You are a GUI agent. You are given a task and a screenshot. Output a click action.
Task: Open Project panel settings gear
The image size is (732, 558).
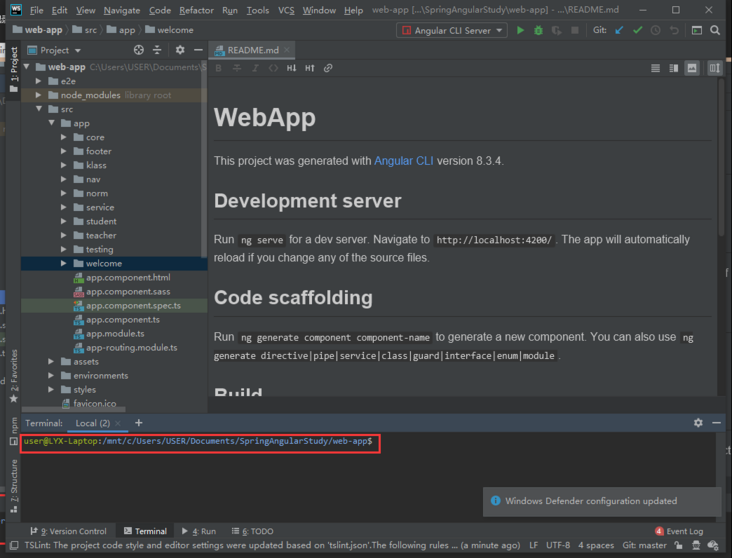(x=180, y=50)
